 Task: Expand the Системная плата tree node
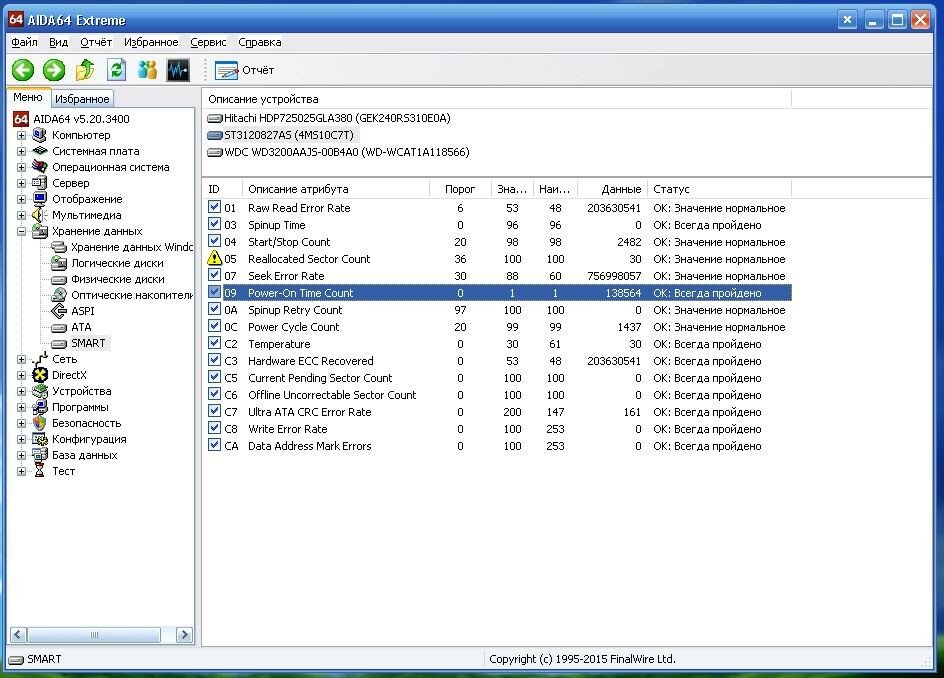pyautogui.click(x=22, y=151)
